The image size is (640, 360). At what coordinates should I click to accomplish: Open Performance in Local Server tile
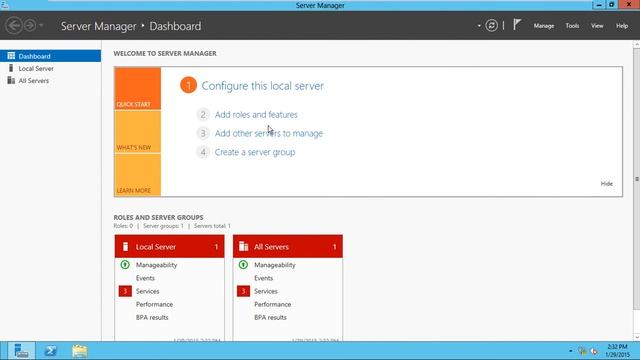coord(154,304)
